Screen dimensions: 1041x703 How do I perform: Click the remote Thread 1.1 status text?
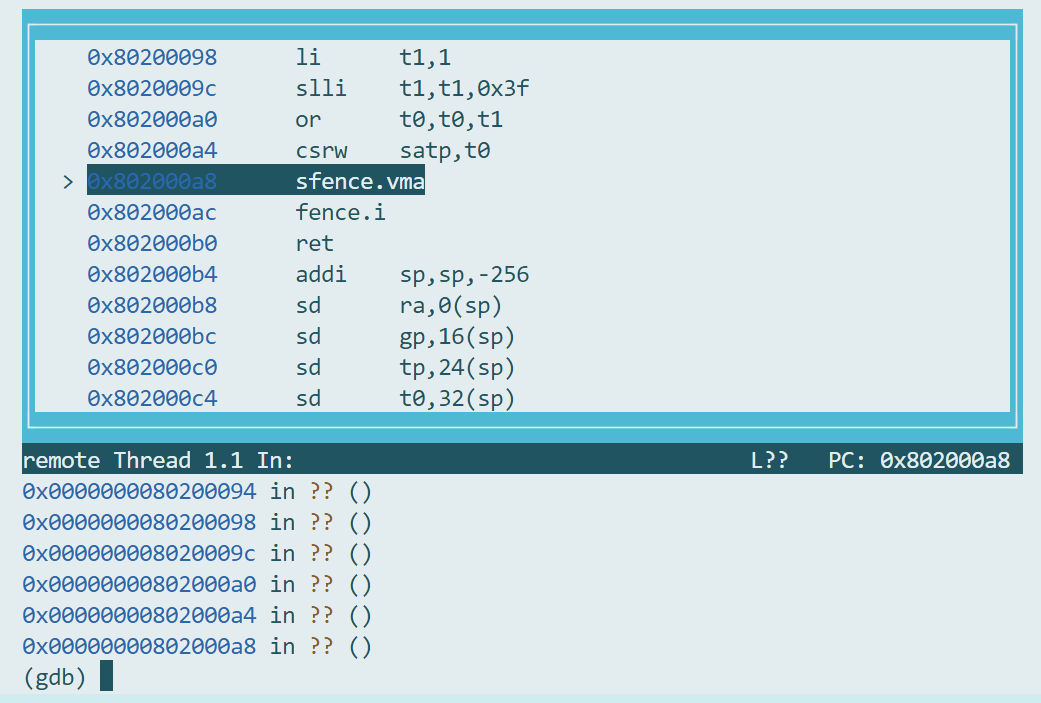(158, 460)
